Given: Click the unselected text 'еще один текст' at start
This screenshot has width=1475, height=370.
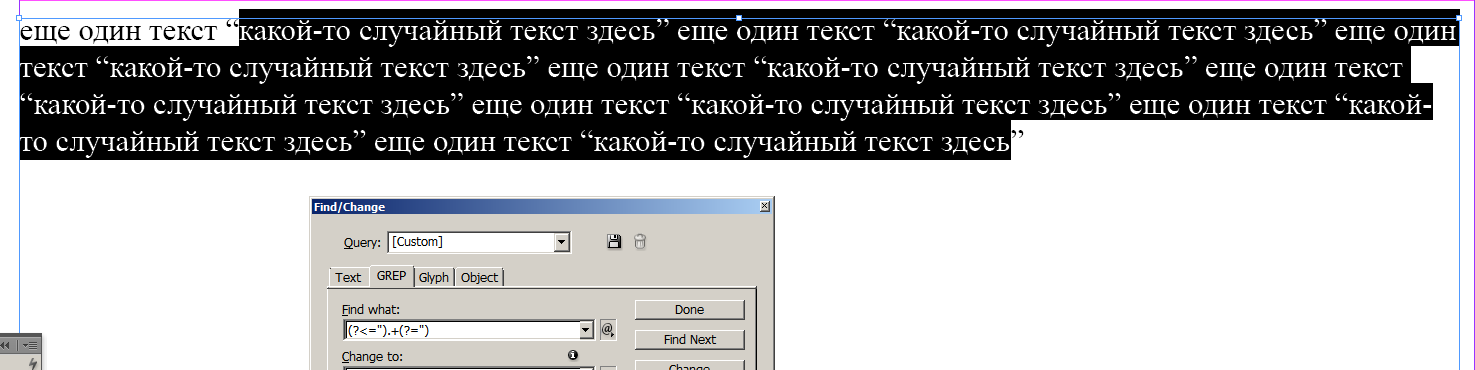Looking at the screenshot, I should point(119,32).
